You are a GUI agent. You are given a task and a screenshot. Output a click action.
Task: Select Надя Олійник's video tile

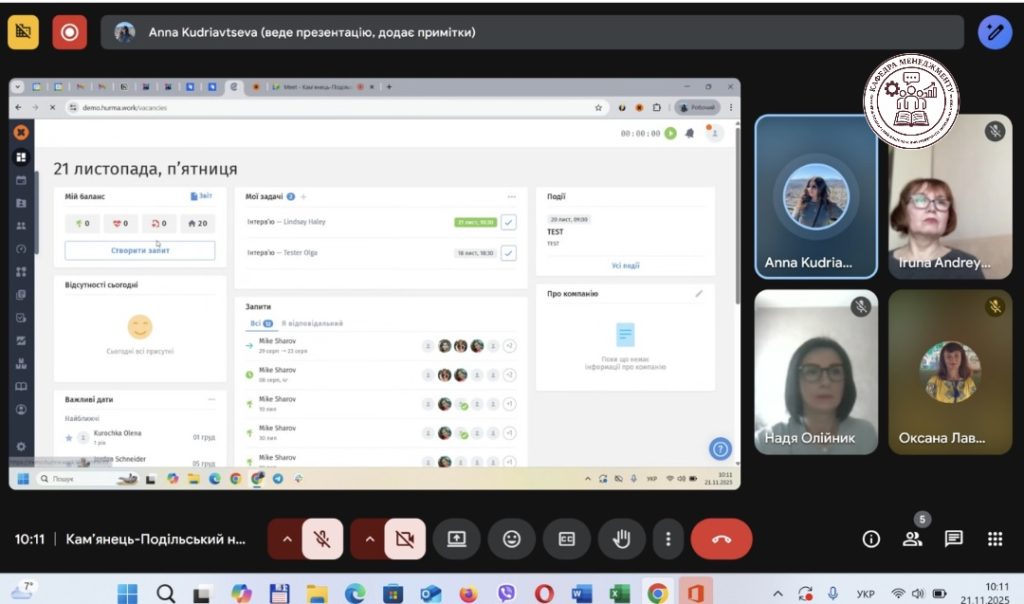pos(816,371)
